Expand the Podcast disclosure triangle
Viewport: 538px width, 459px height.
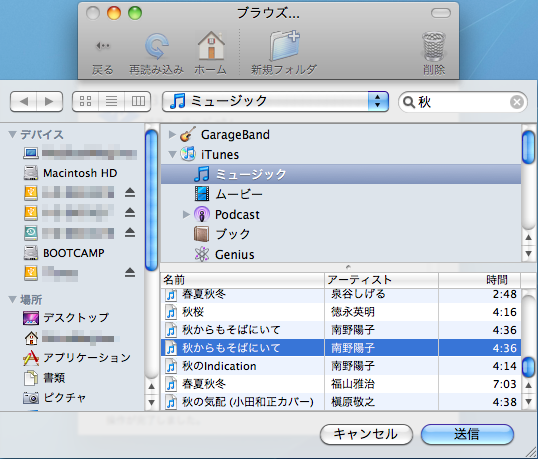pyautogui.click(x=186, y=215)
